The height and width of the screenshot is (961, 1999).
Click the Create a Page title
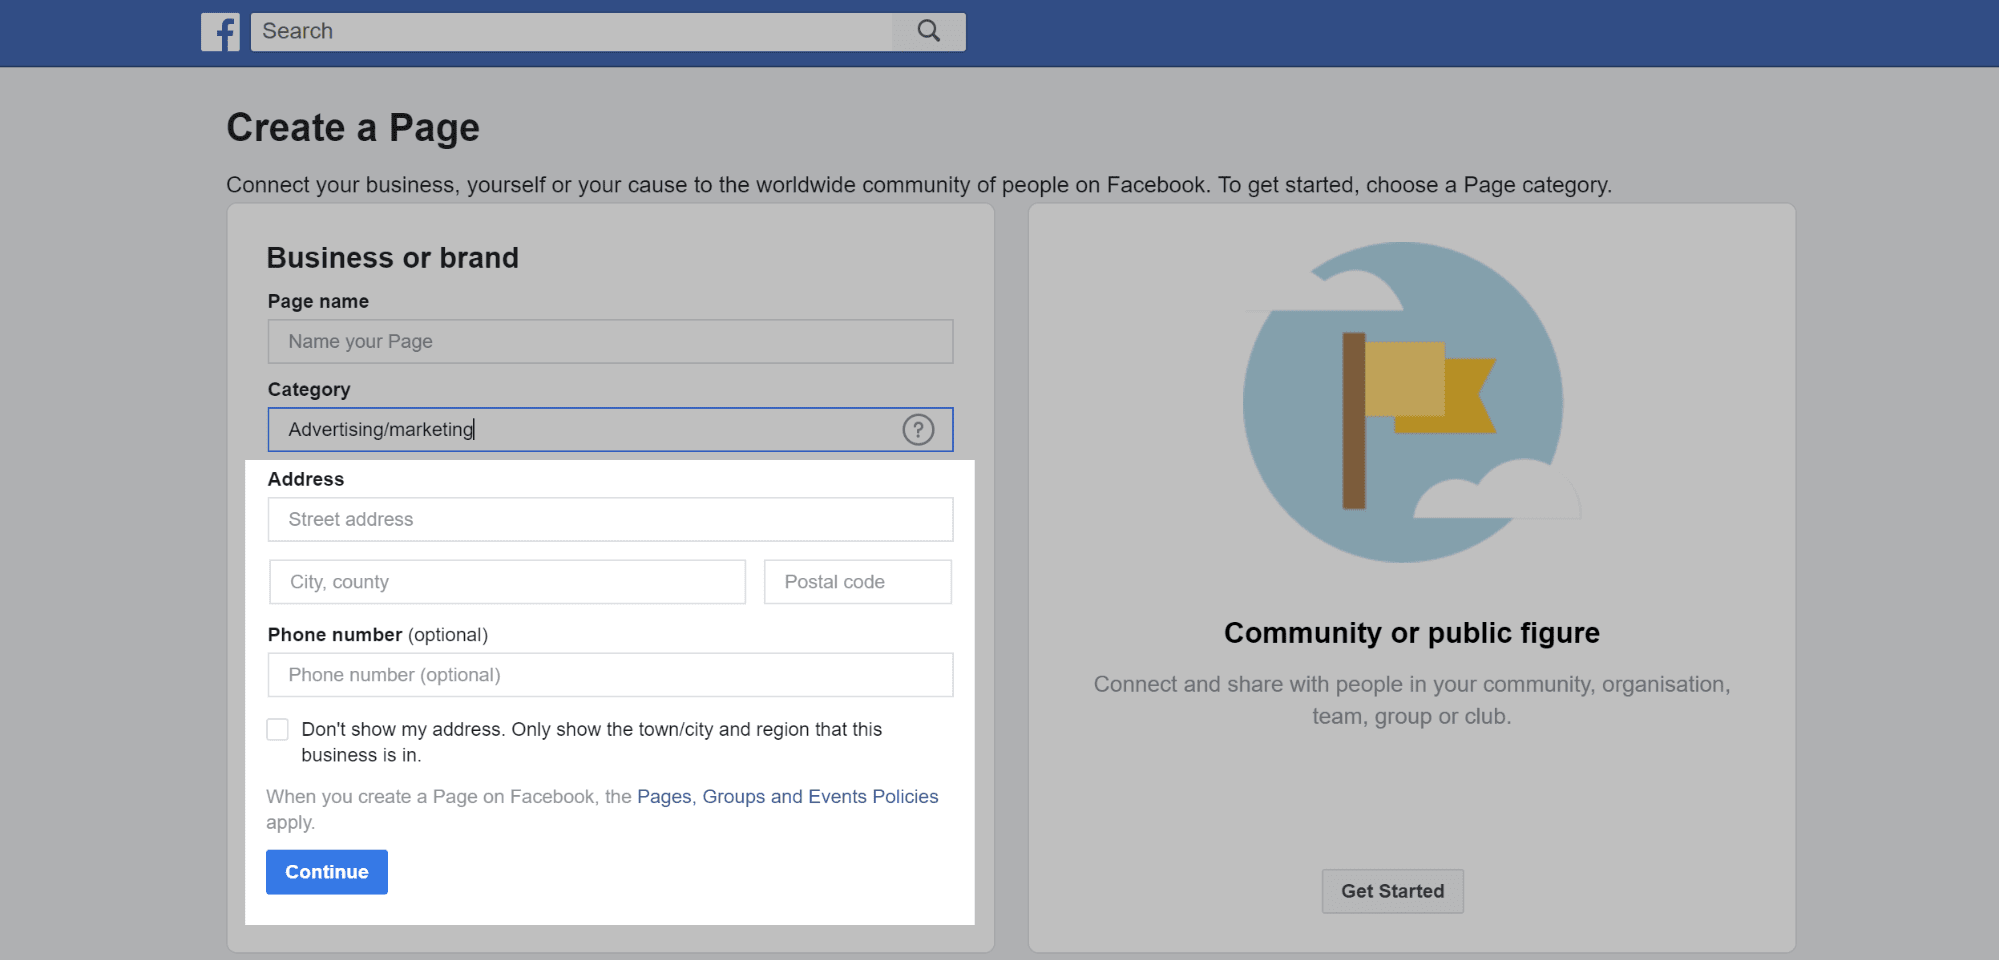pyautogui.click(x=353, y=128)
